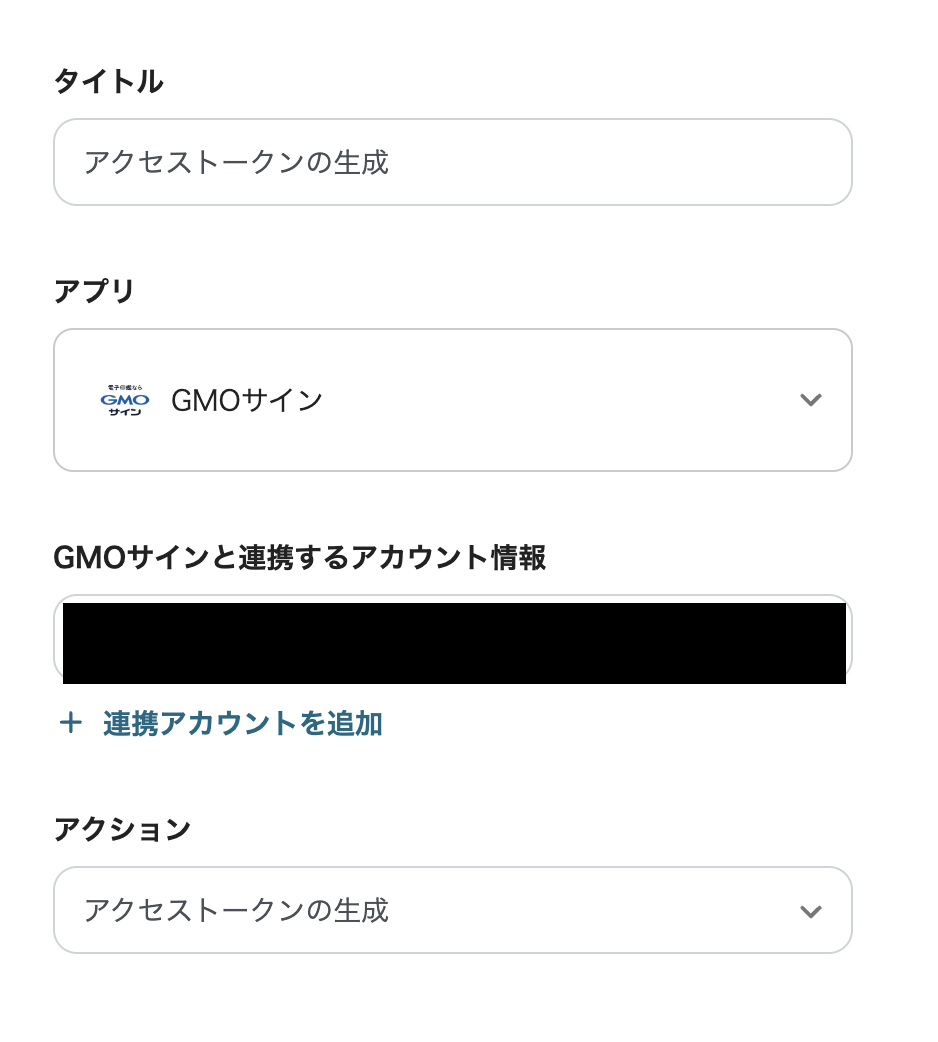
Task: Click the タイトル field label
Action: (108, 82)
